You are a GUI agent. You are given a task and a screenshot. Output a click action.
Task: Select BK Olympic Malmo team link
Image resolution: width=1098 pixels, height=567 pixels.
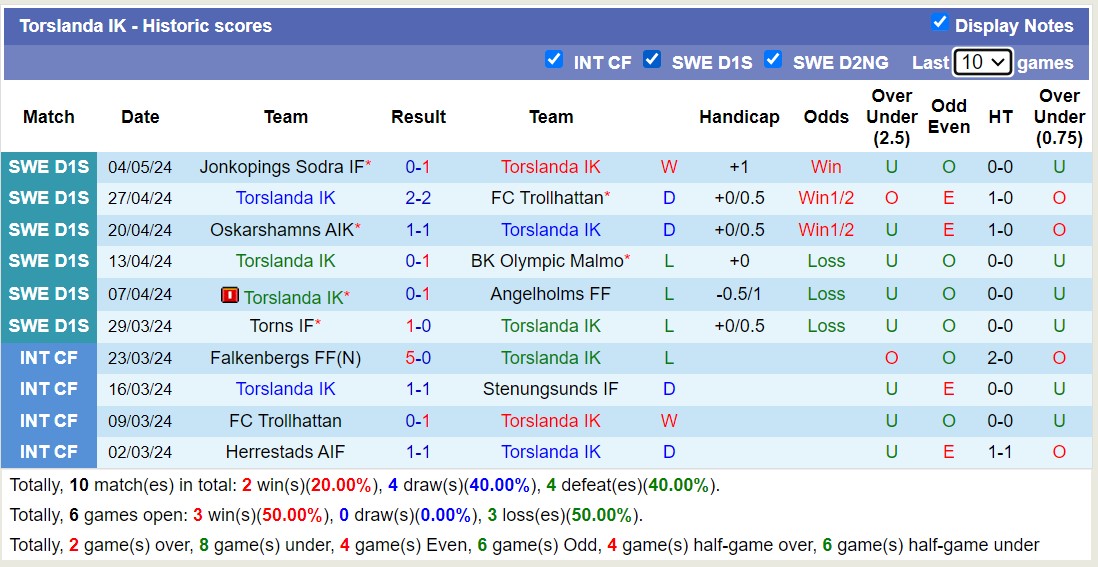546,261
